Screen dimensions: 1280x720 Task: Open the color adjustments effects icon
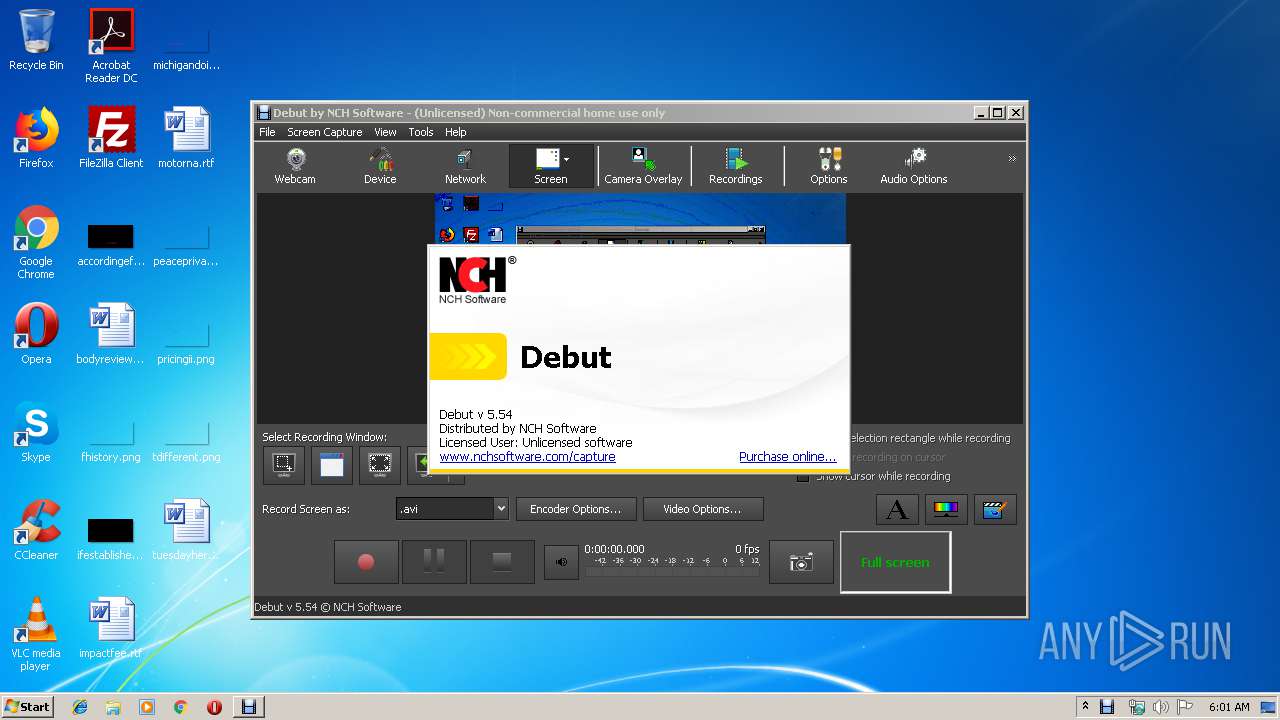tap(946, 509)
